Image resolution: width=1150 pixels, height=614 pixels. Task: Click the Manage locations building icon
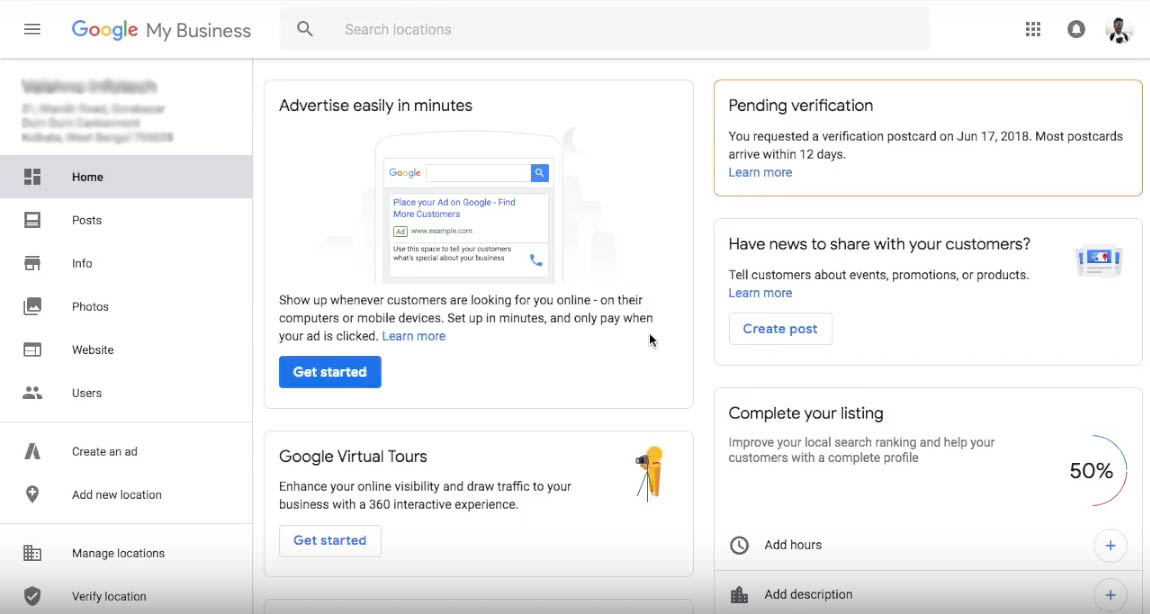click(x=32, y=553)
